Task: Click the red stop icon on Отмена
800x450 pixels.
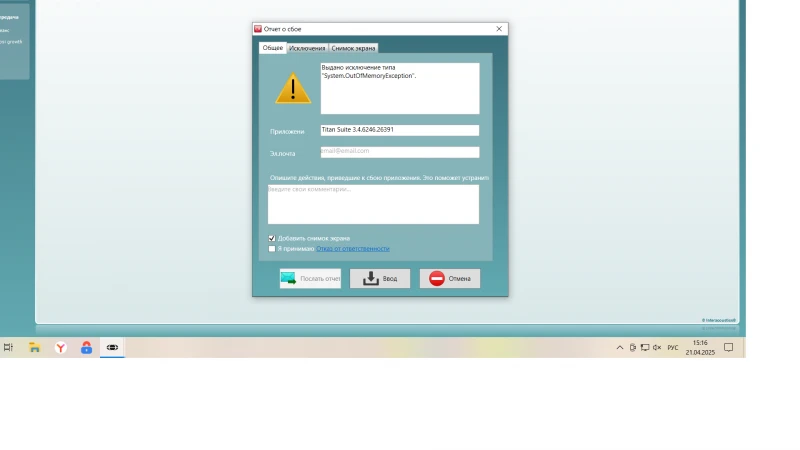Action: click(x=437, y=278)
